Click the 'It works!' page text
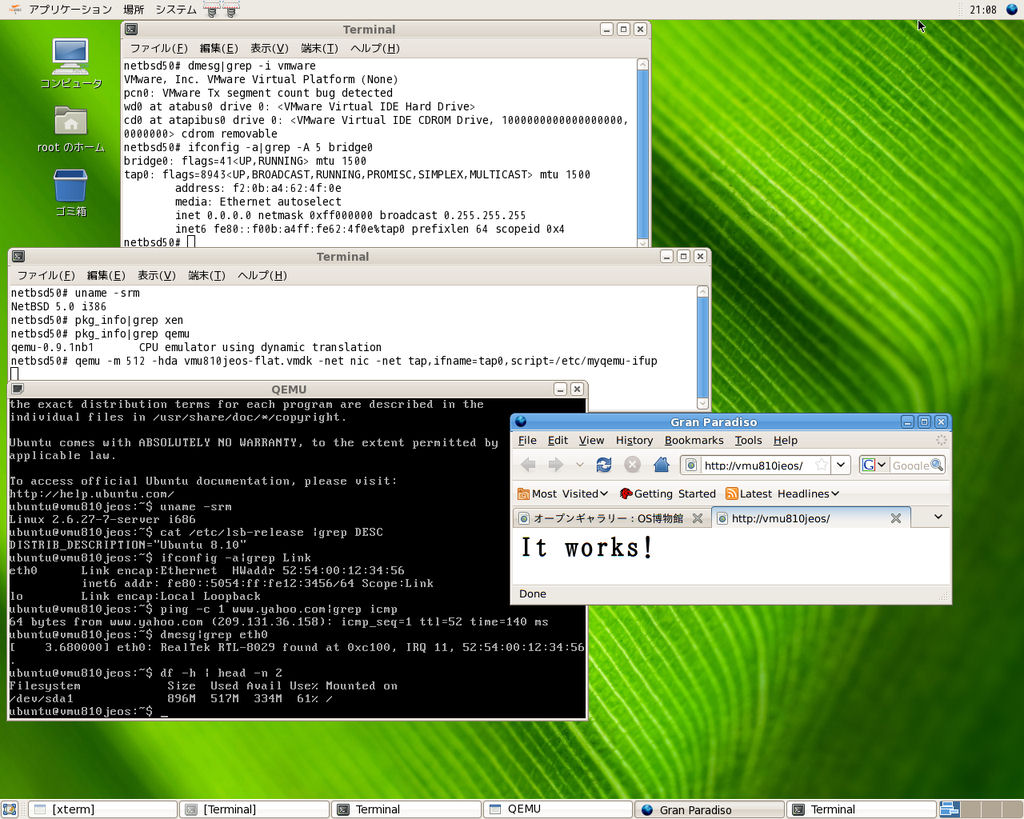Viewport: 1024px width, 819px height. 586,547
